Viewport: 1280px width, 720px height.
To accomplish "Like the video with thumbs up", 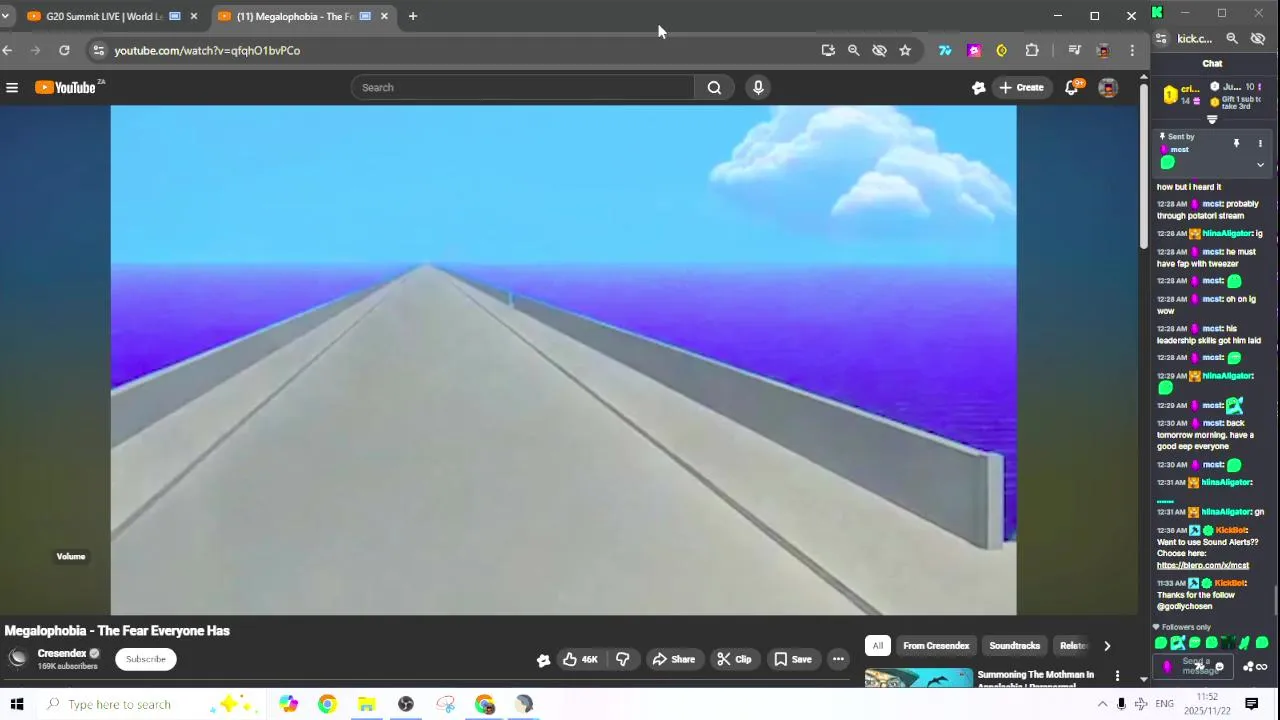I will click(579, 659).
